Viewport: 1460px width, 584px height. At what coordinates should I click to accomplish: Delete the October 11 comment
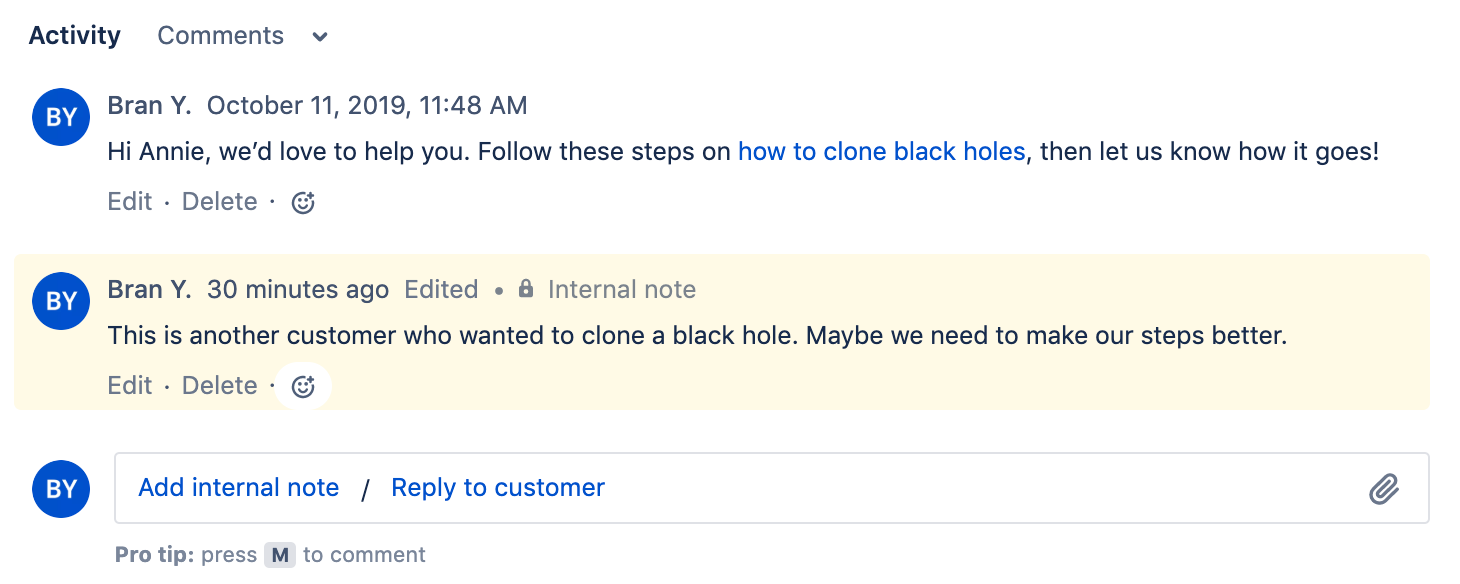(x=219, y=202)
